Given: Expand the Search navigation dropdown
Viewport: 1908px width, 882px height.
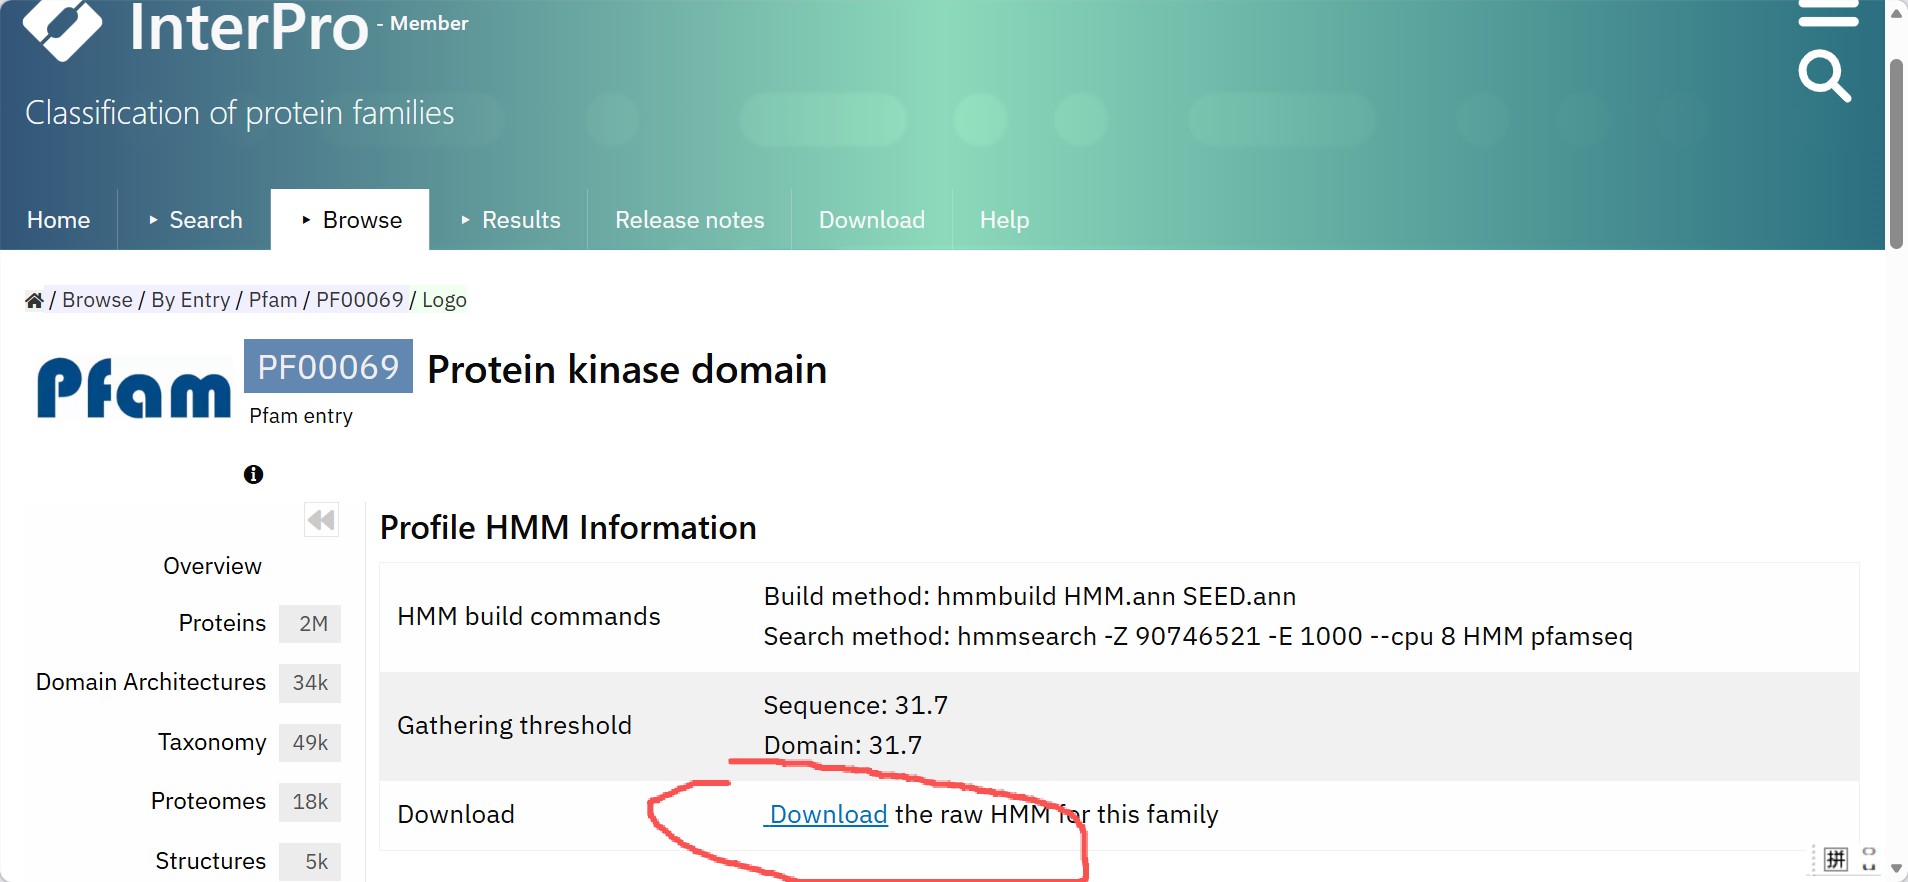Looking at the screenshot, I should [x=194, y=220].
